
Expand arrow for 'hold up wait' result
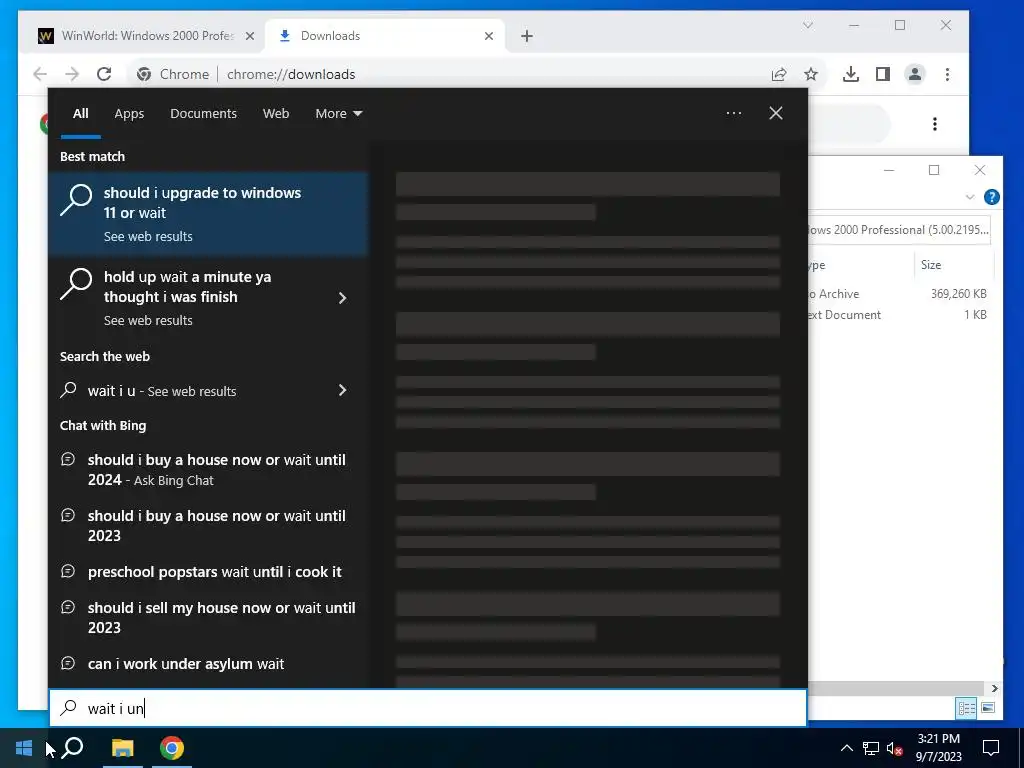[342, 298]
